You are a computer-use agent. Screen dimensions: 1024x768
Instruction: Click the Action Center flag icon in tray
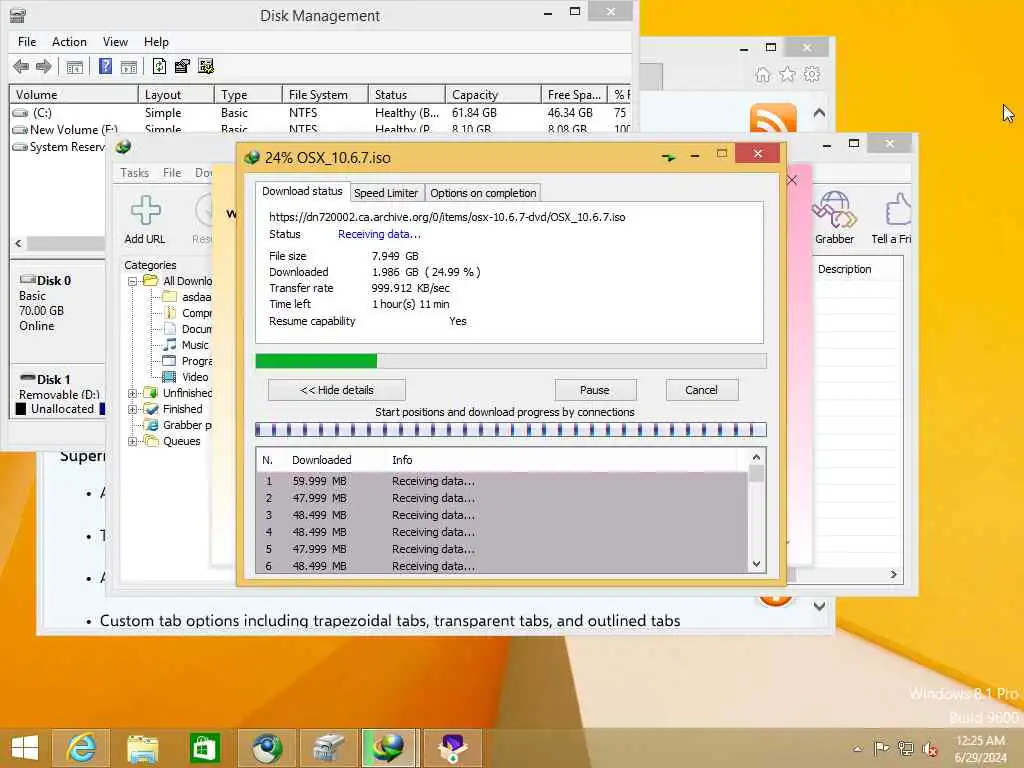coord(881,748)
